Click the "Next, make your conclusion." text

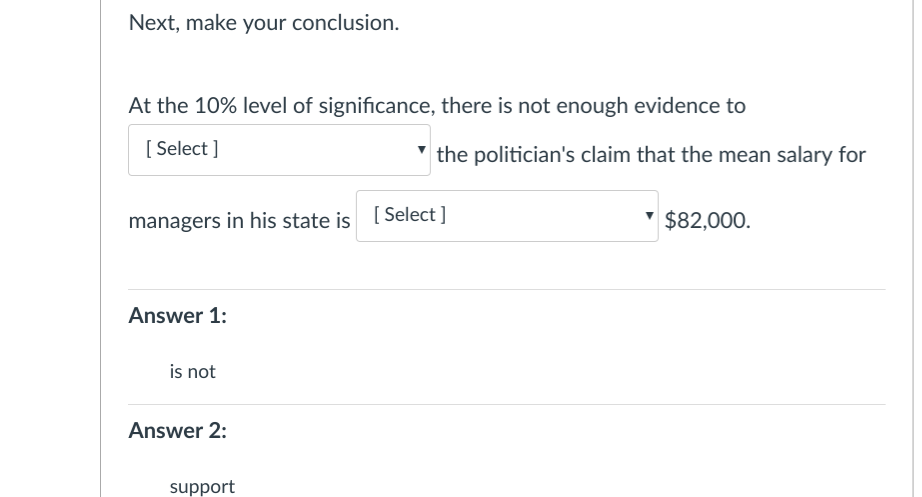pyautogui.click(x=263, y=23)
